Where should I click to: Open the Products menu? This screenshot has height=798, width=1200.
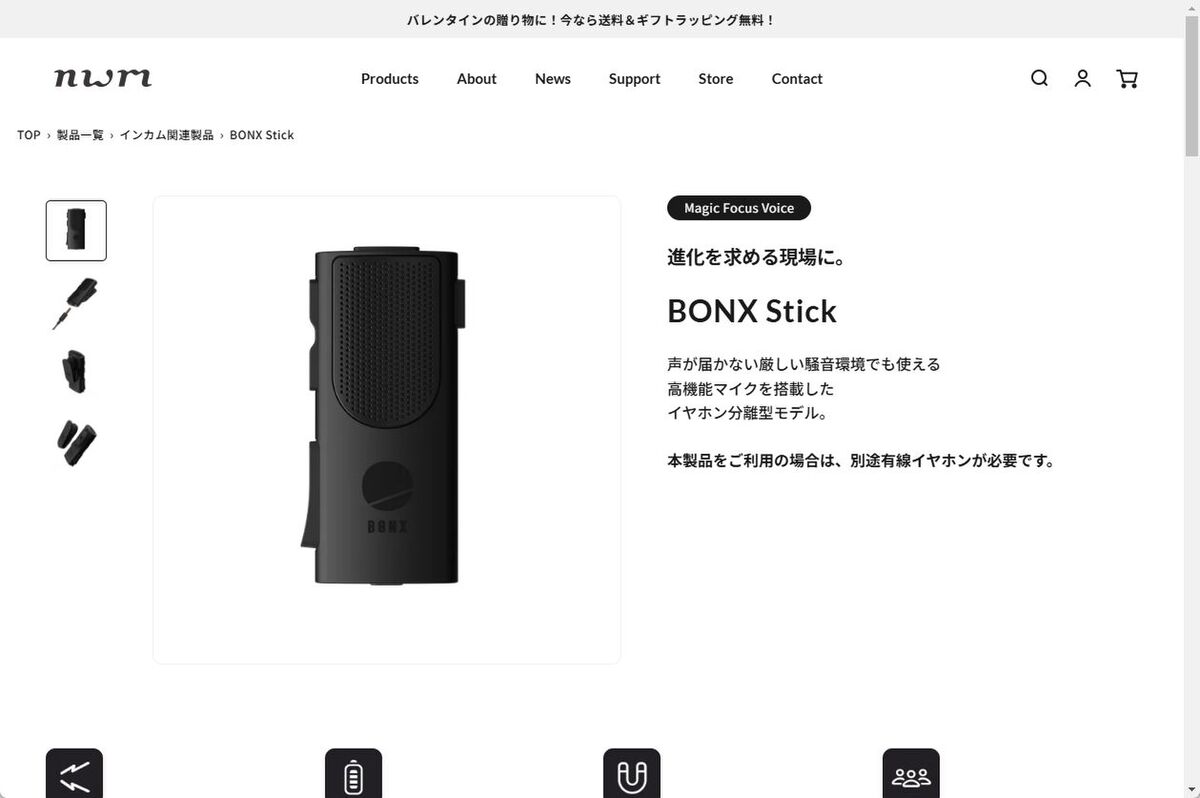(390, 79)
